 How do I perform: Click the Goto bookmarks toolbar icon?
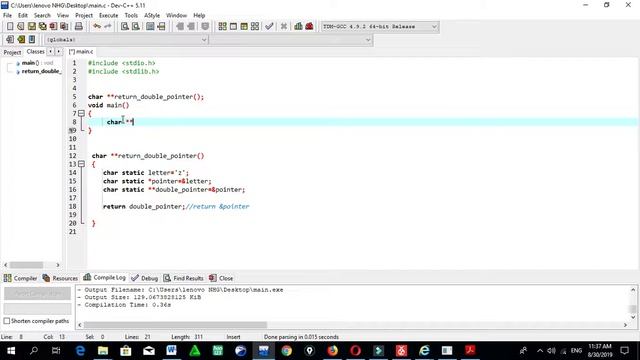pyautogui.click(x=32, y=40)
